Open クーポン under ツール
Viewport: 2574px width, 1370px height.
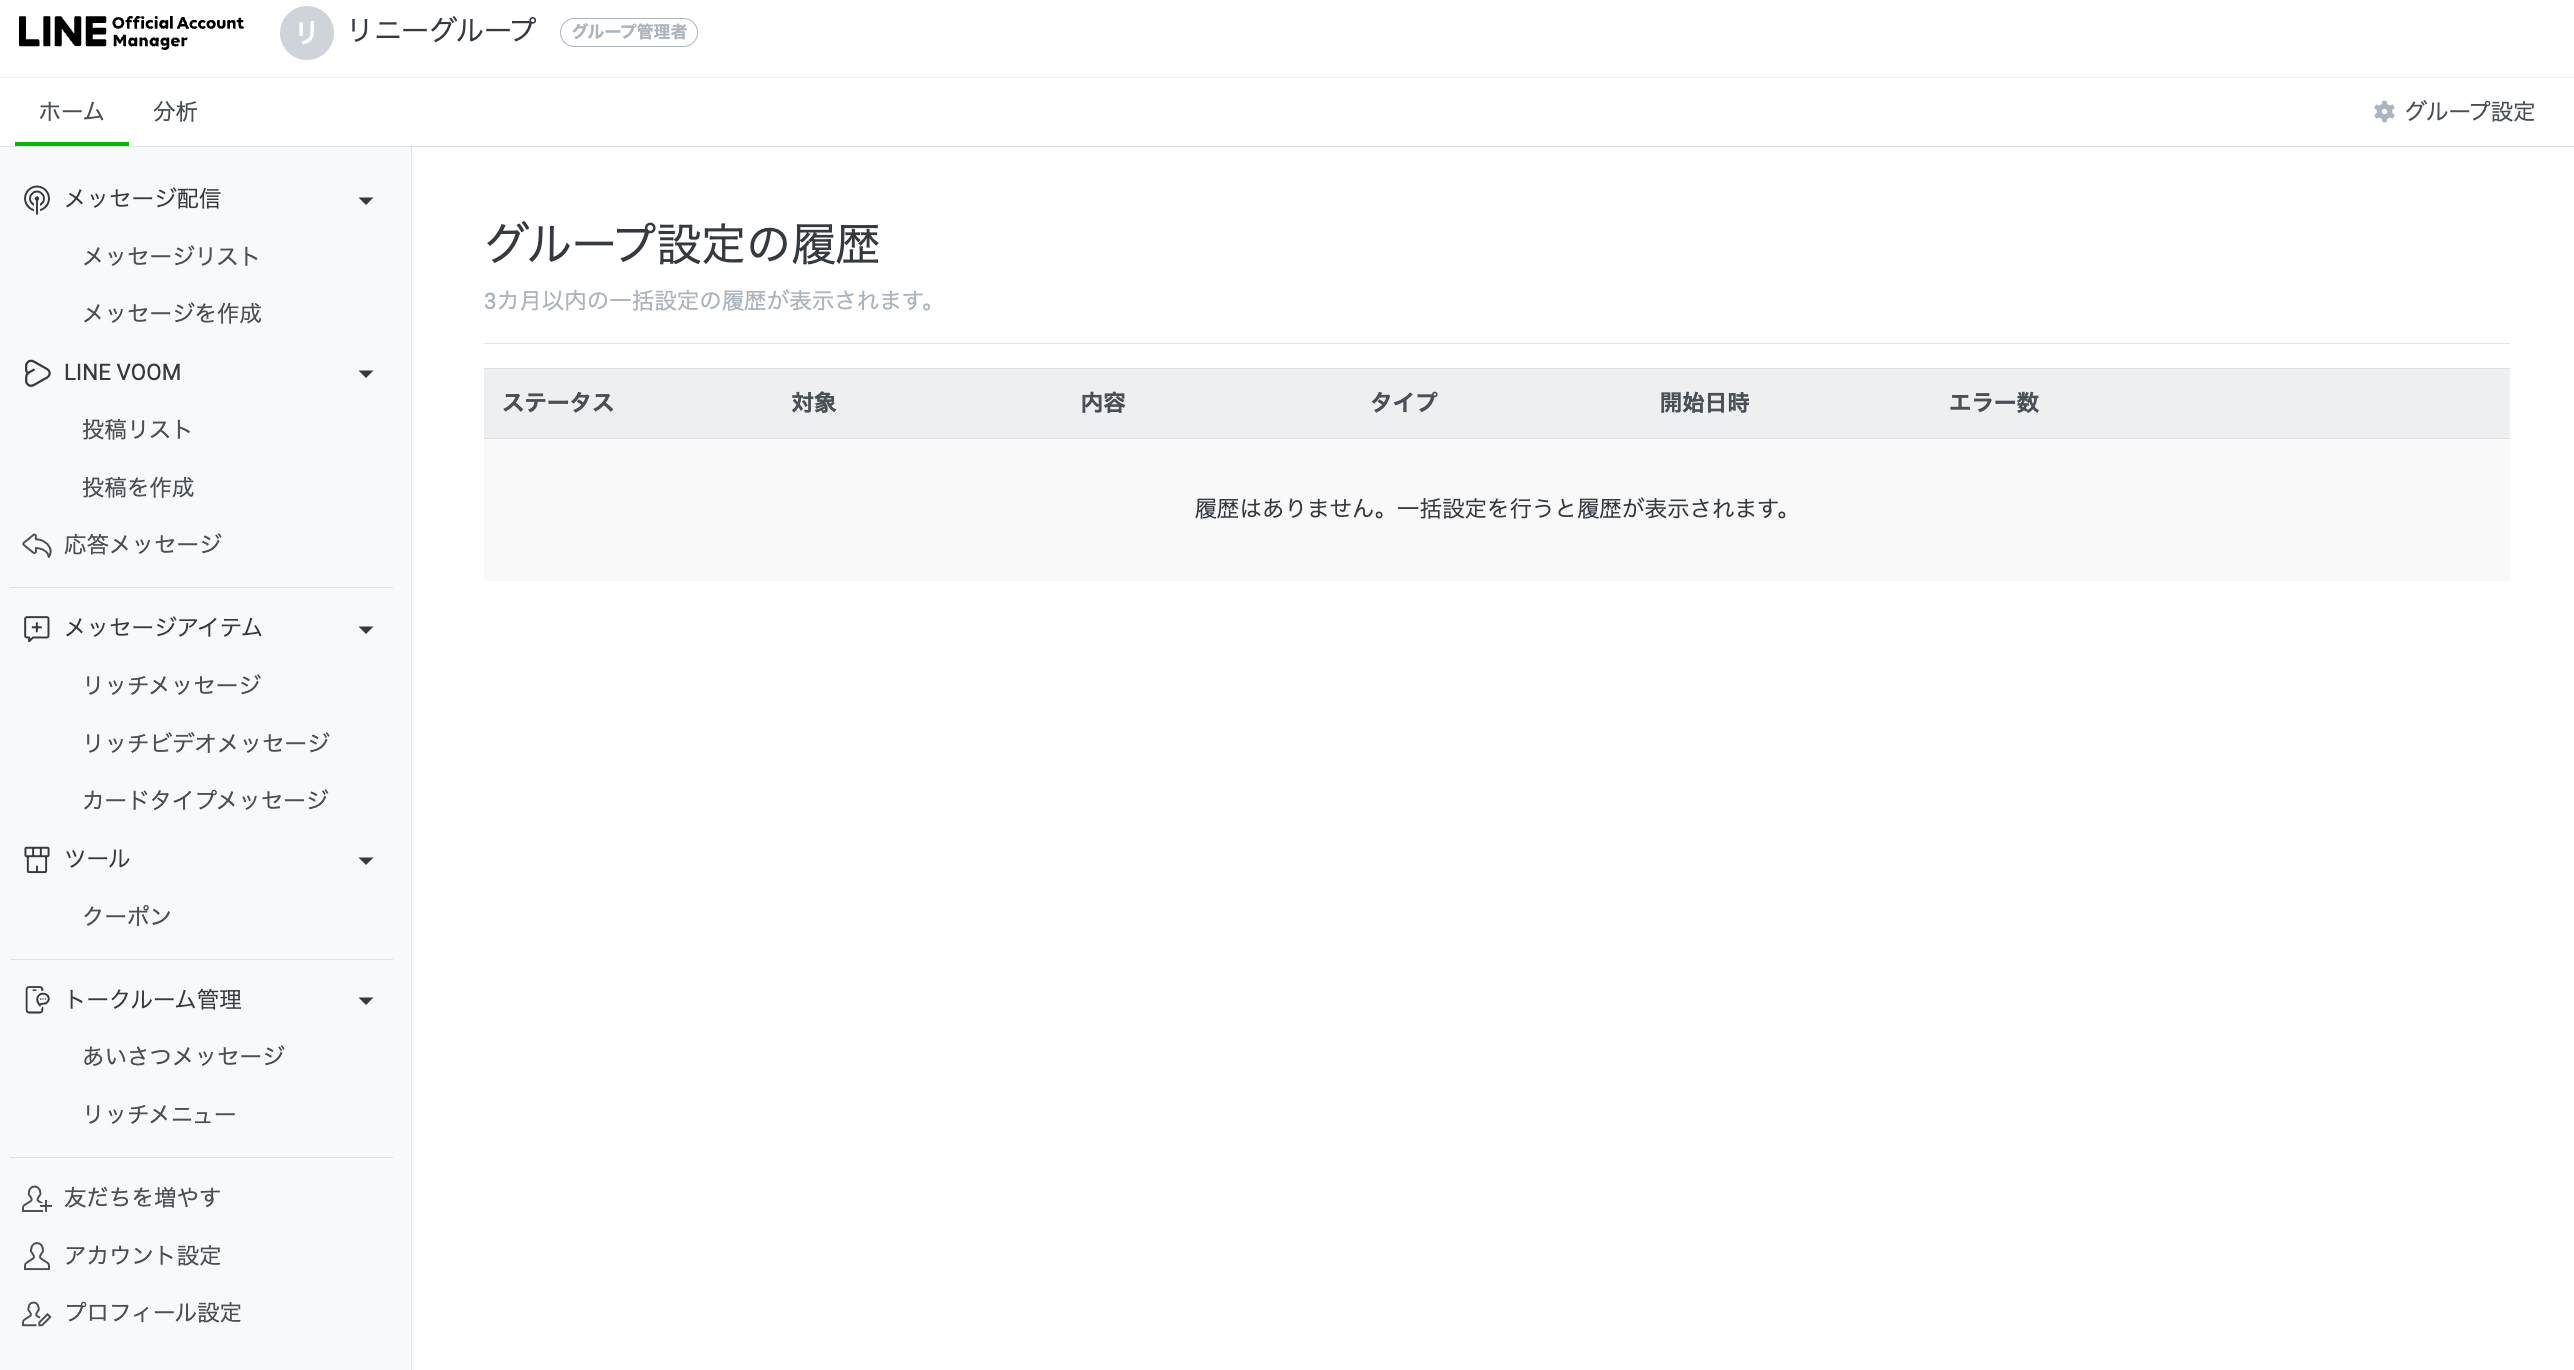coord(127,916)
